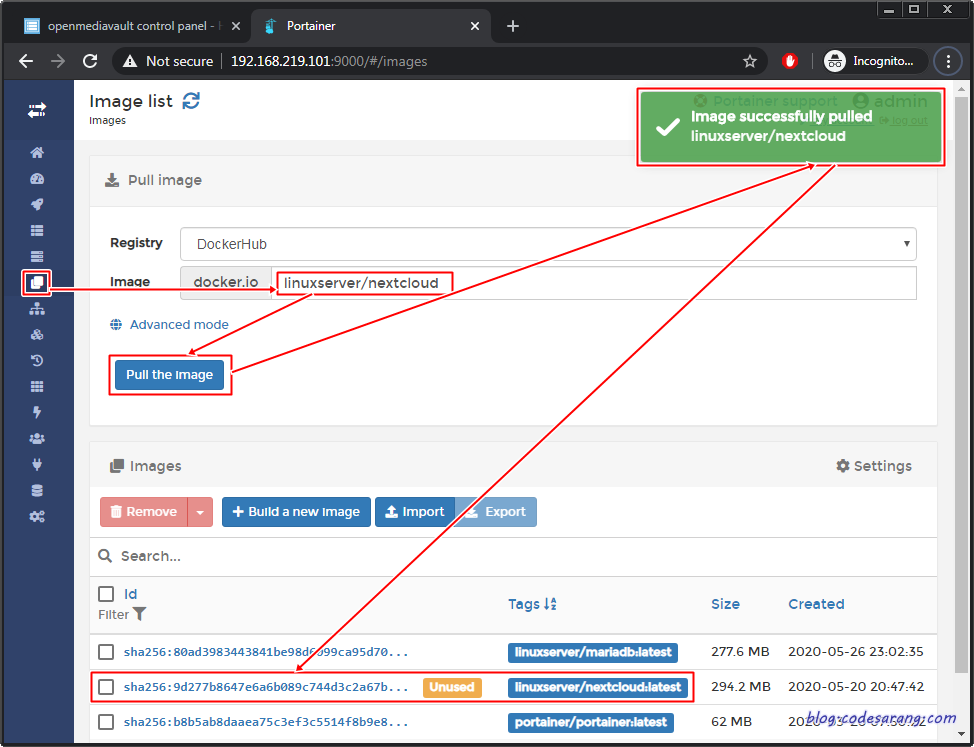Screen dimensions: 974x747
Task: Select the portainer/portainer image checkbox
Action: tap(106, 722)
